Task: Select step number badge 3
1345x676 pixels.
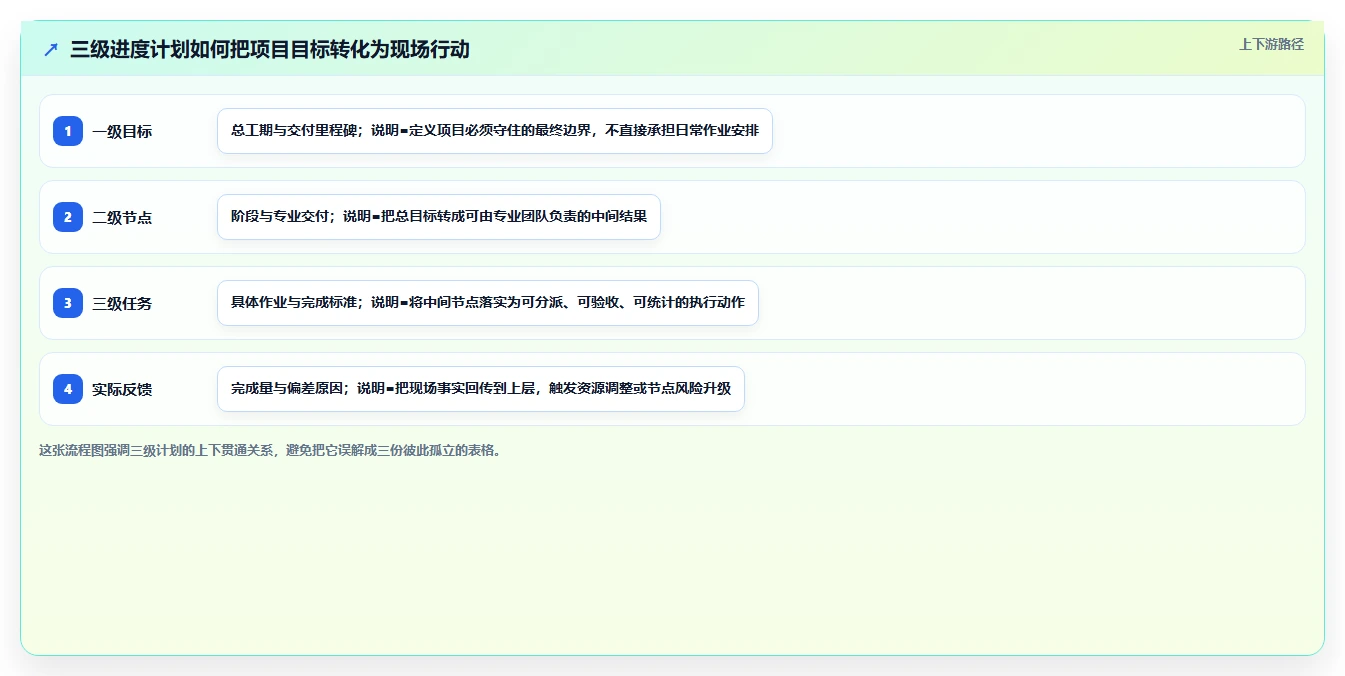Action: (x=68, y=303)
